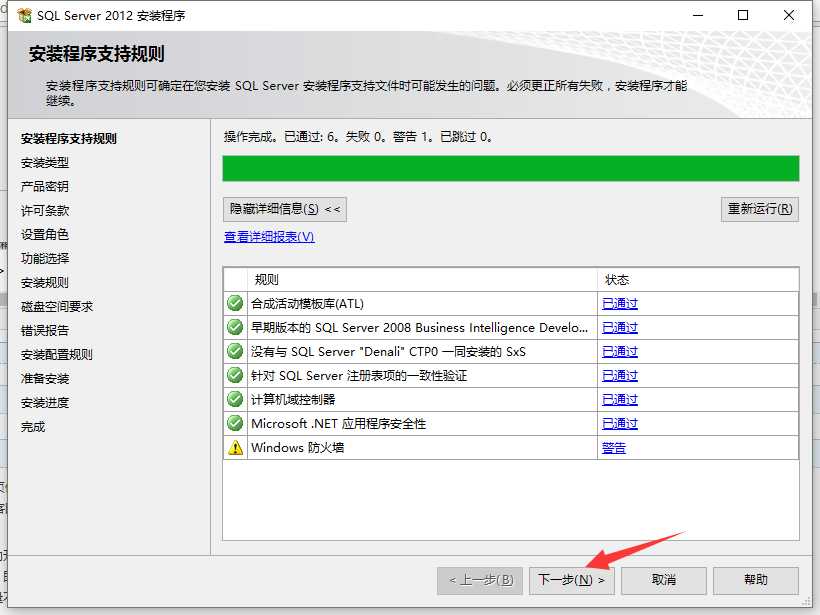Viewport: 820px width, 615px height.
Task: Open 已通过 link for Microsoft .NET 应用程序安全性
Action: 620,424
